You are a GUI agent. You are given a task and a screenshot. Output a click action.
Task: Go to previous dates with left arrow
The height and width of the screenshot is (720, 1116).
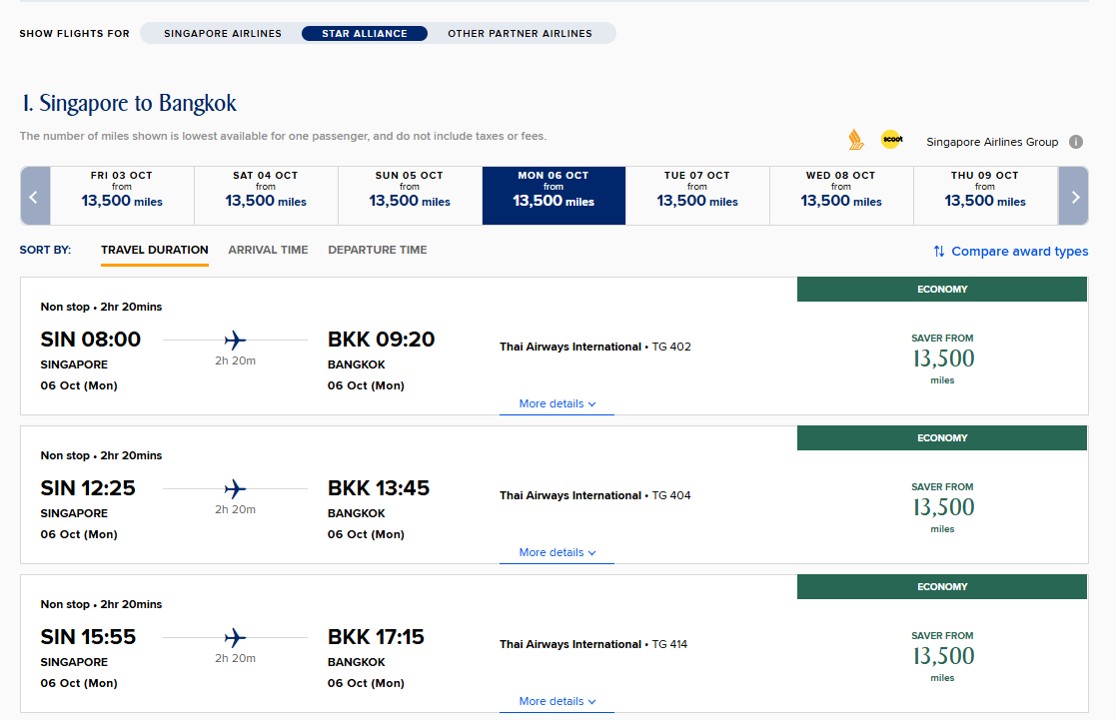(34, 196)
